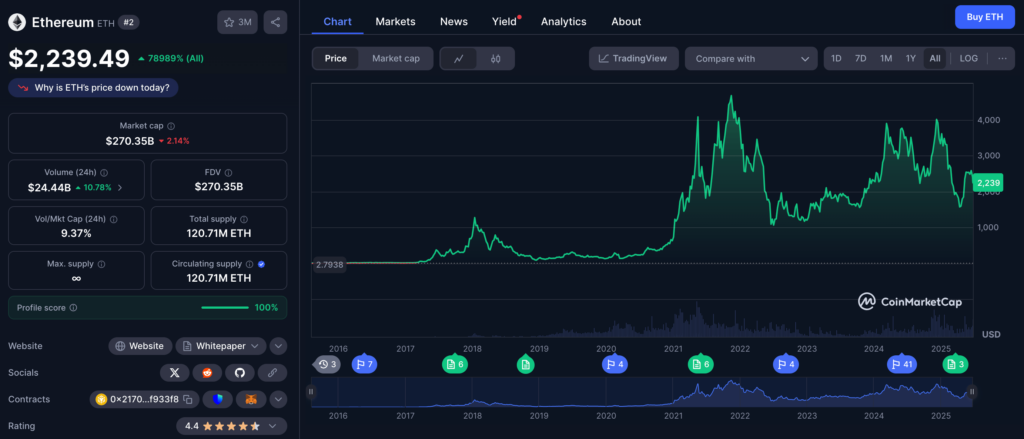Click the history marker labeled 3
This screenshot has height=439, width=1024.
[327, 365]
